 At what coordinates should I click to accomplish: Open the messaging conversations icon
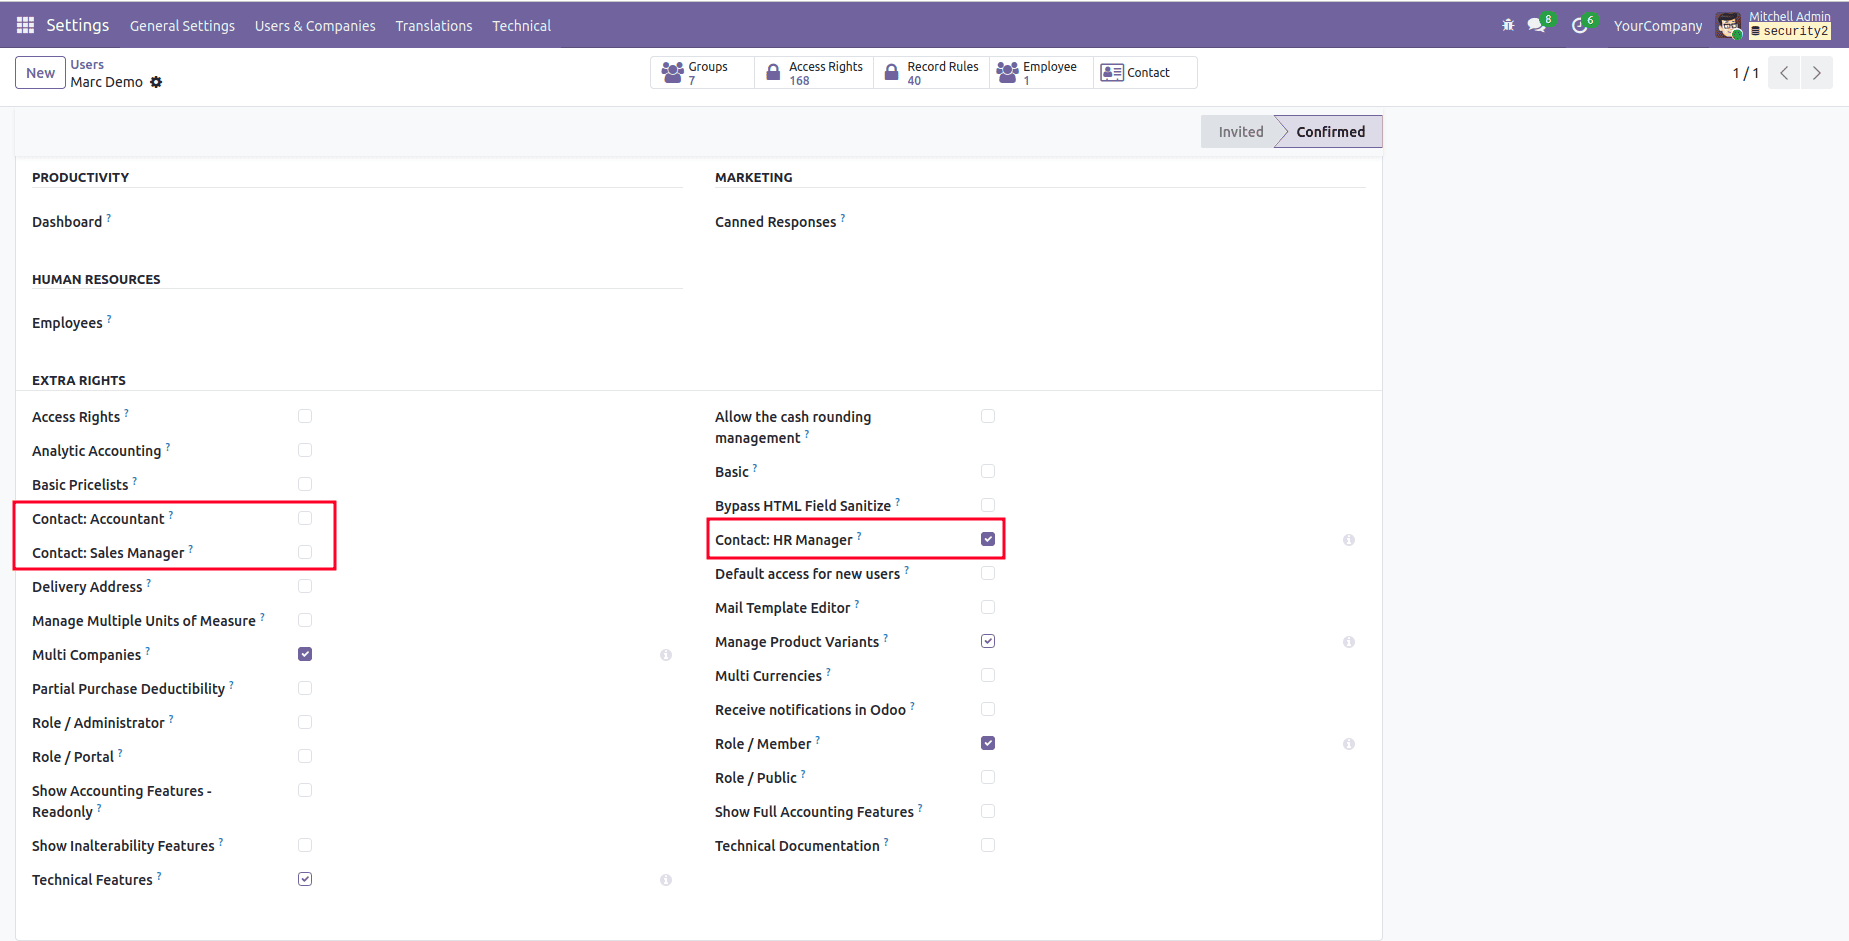[1536, 25]
